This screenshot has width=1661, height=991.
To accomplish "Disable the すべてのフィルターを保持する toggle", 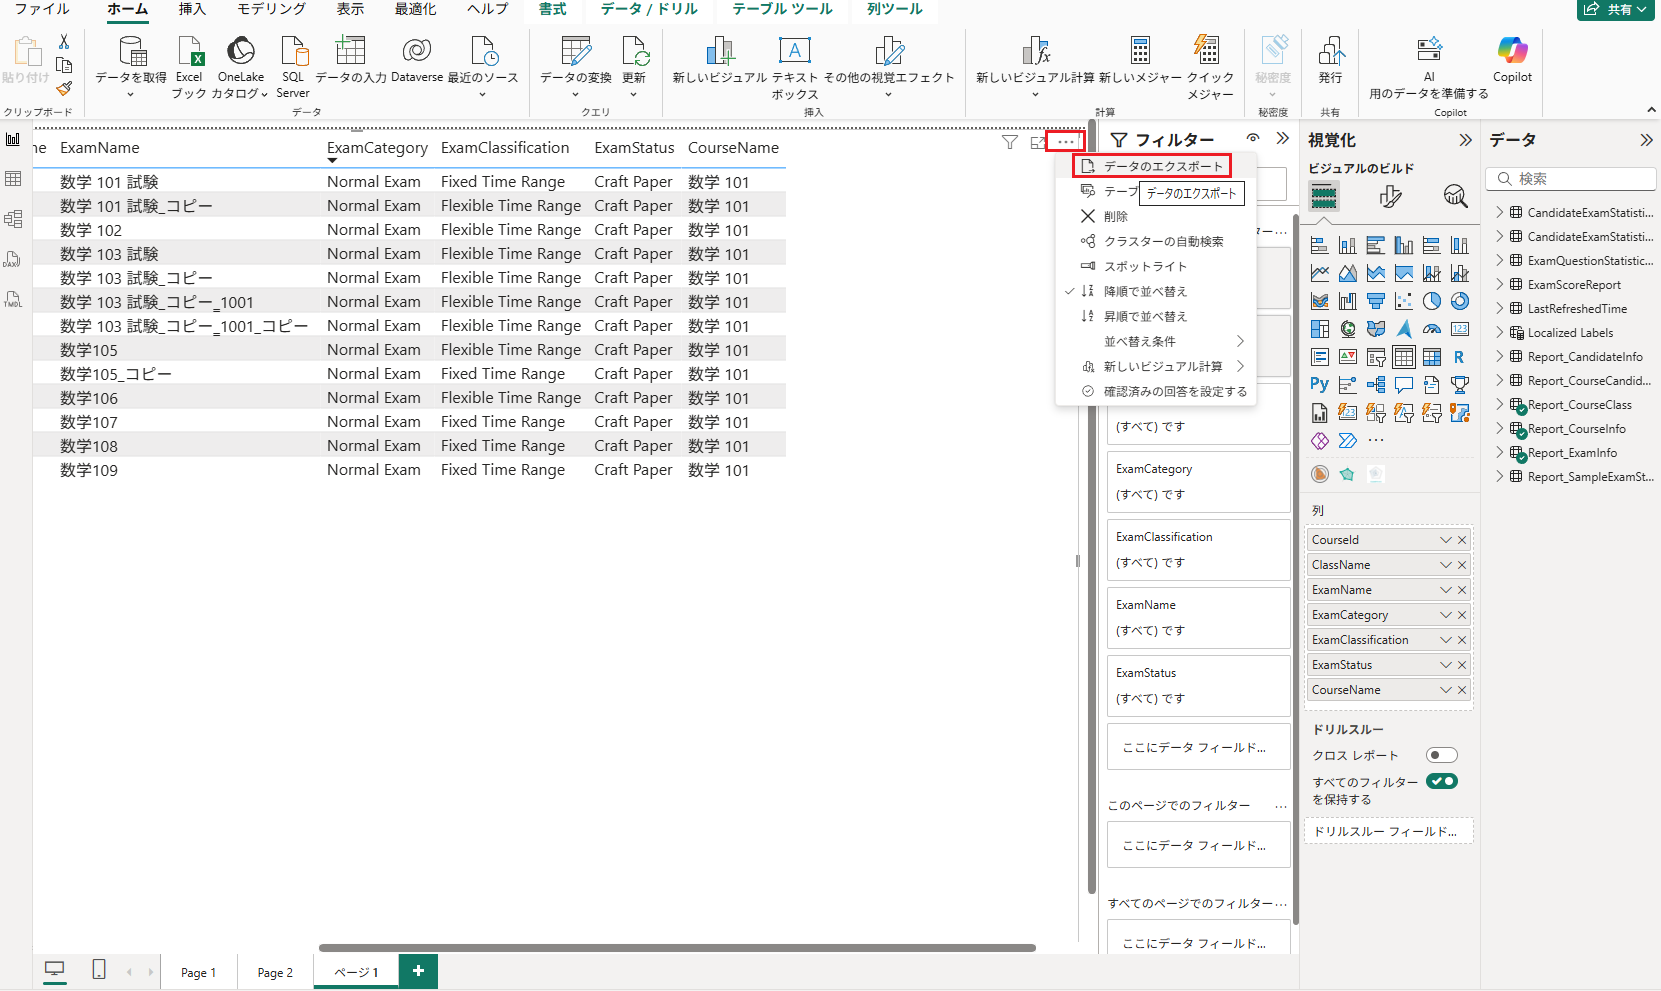I will (1442, 781).
